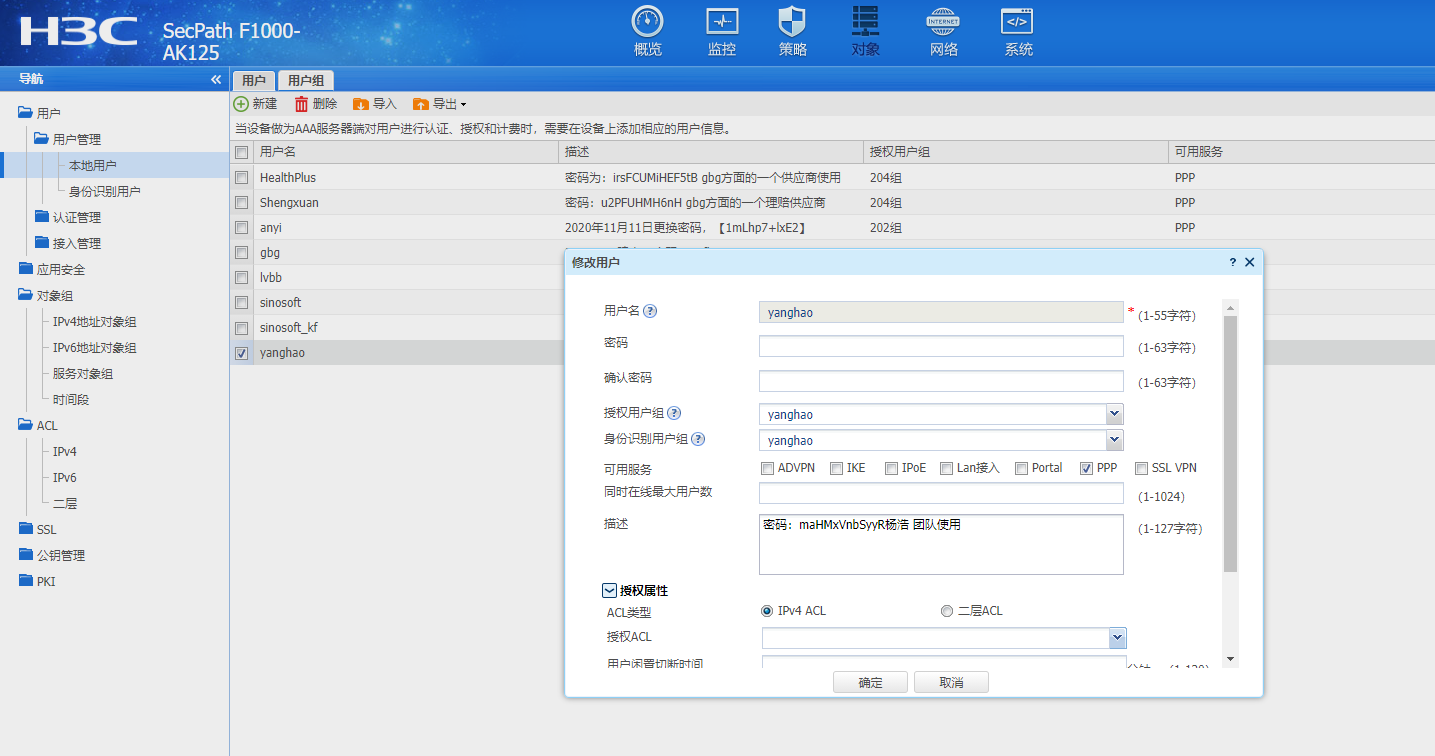This screenshot has width=1435, height=756.
Task: Click the 确定 button
Action: tap(870, 682)
